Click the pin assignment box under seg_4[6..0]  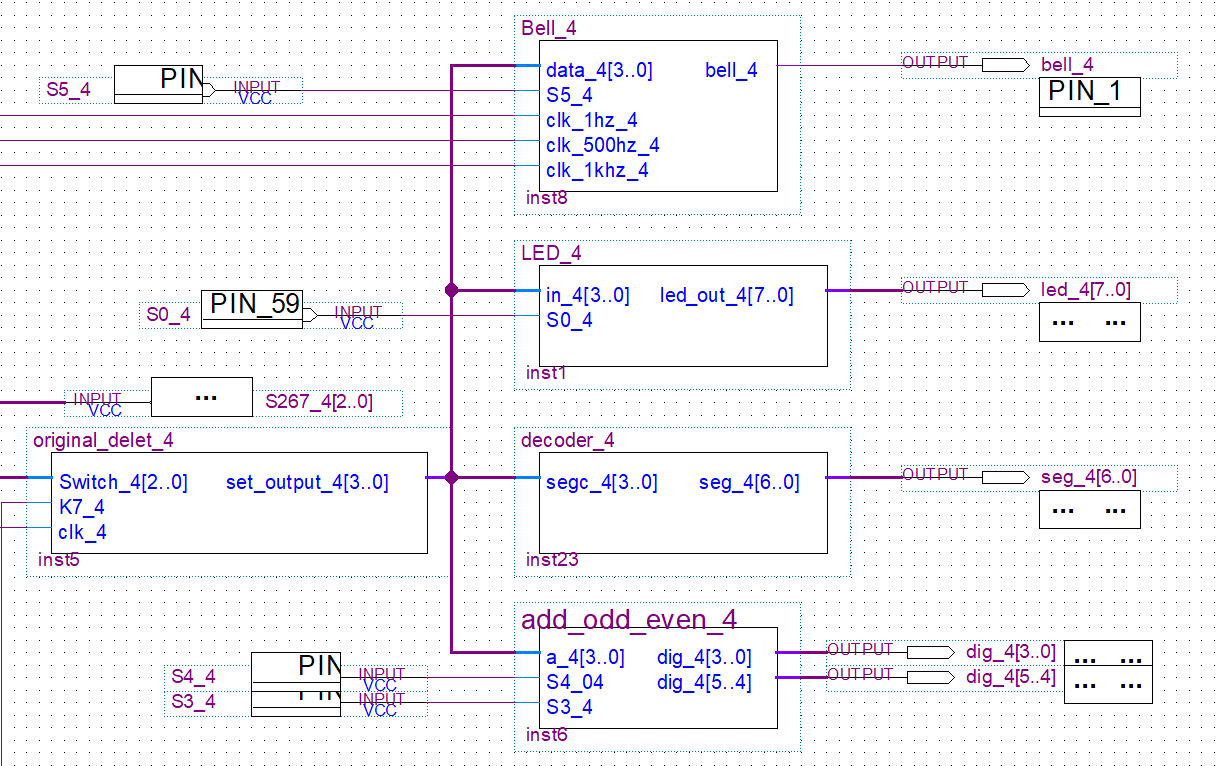coord(1089,509)
